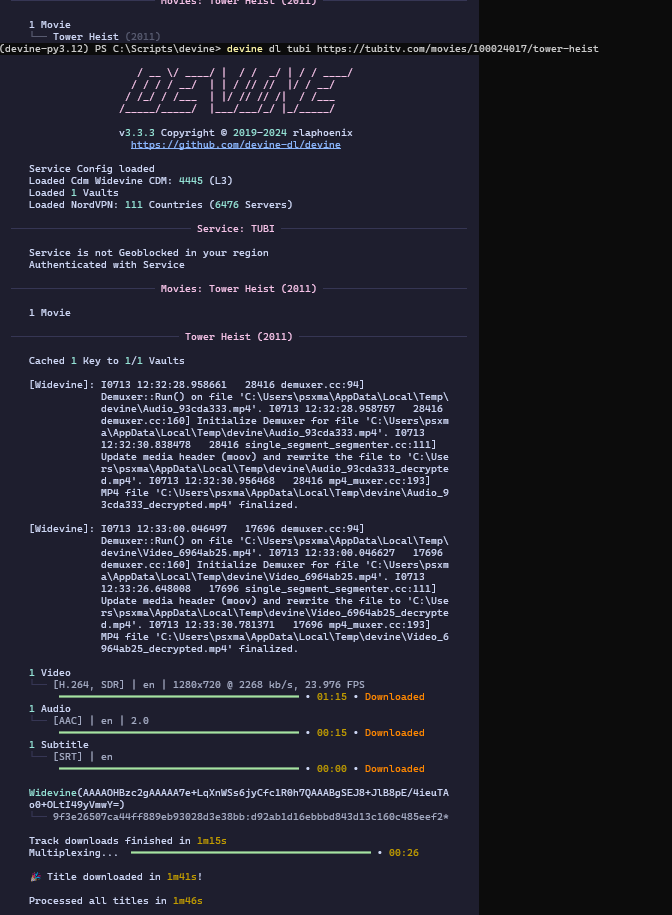
Task: Select 'Loaded NordVPN: 111 Countries' line
Action: pos(160,205)
